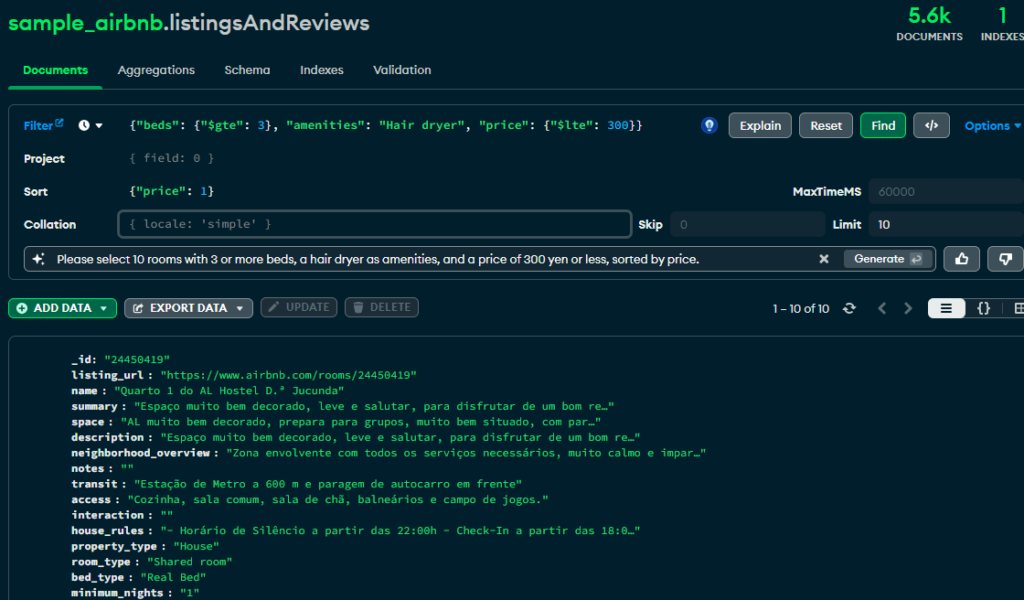This screenshot has height=600, width=1024.
Task: Open the Validation tab
Action: [x=402, y=70]
